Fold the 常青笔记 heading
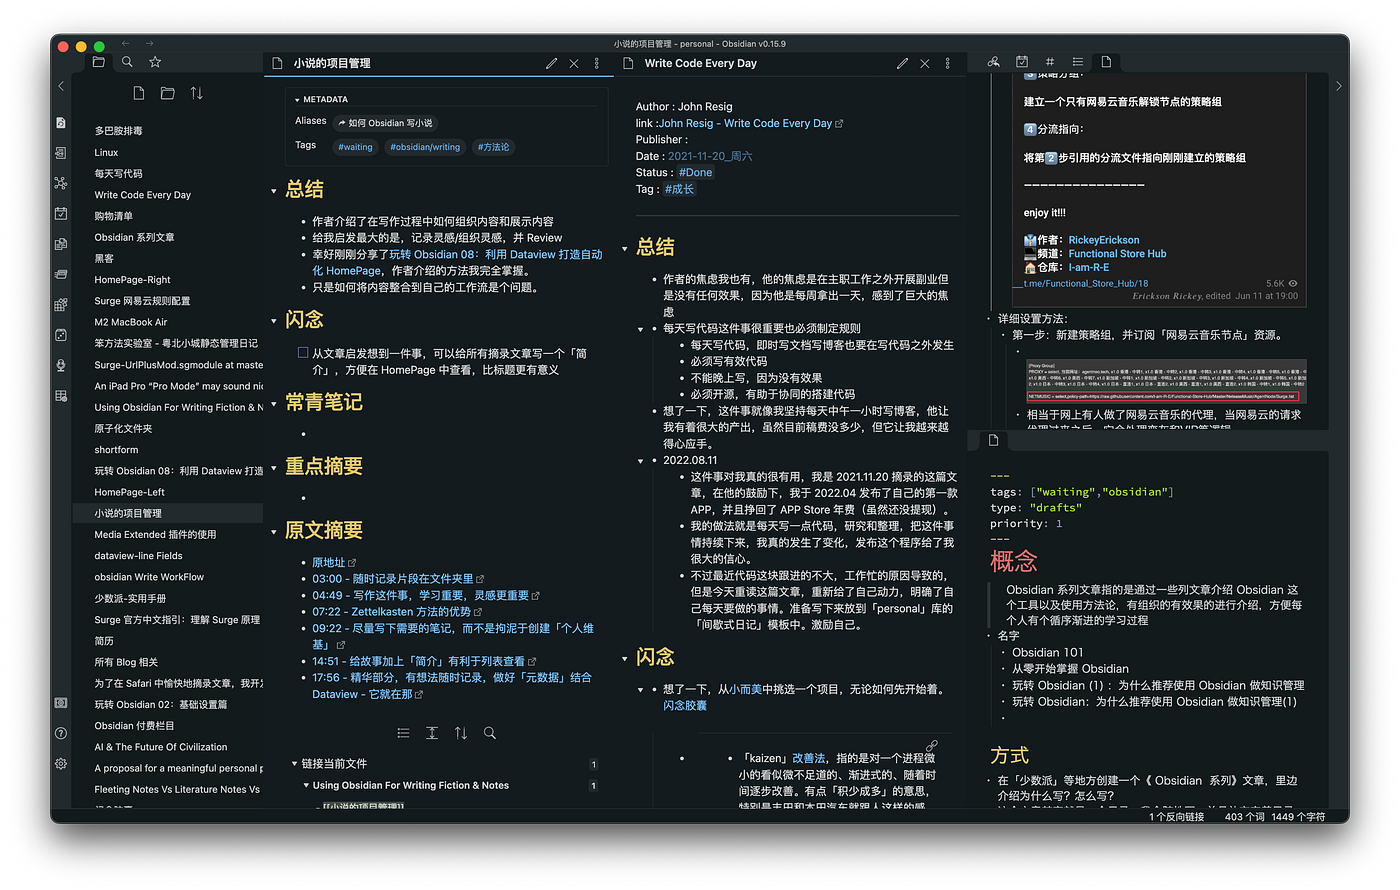The height and width of the screenshot is (890, 1400). coord(274,404)
